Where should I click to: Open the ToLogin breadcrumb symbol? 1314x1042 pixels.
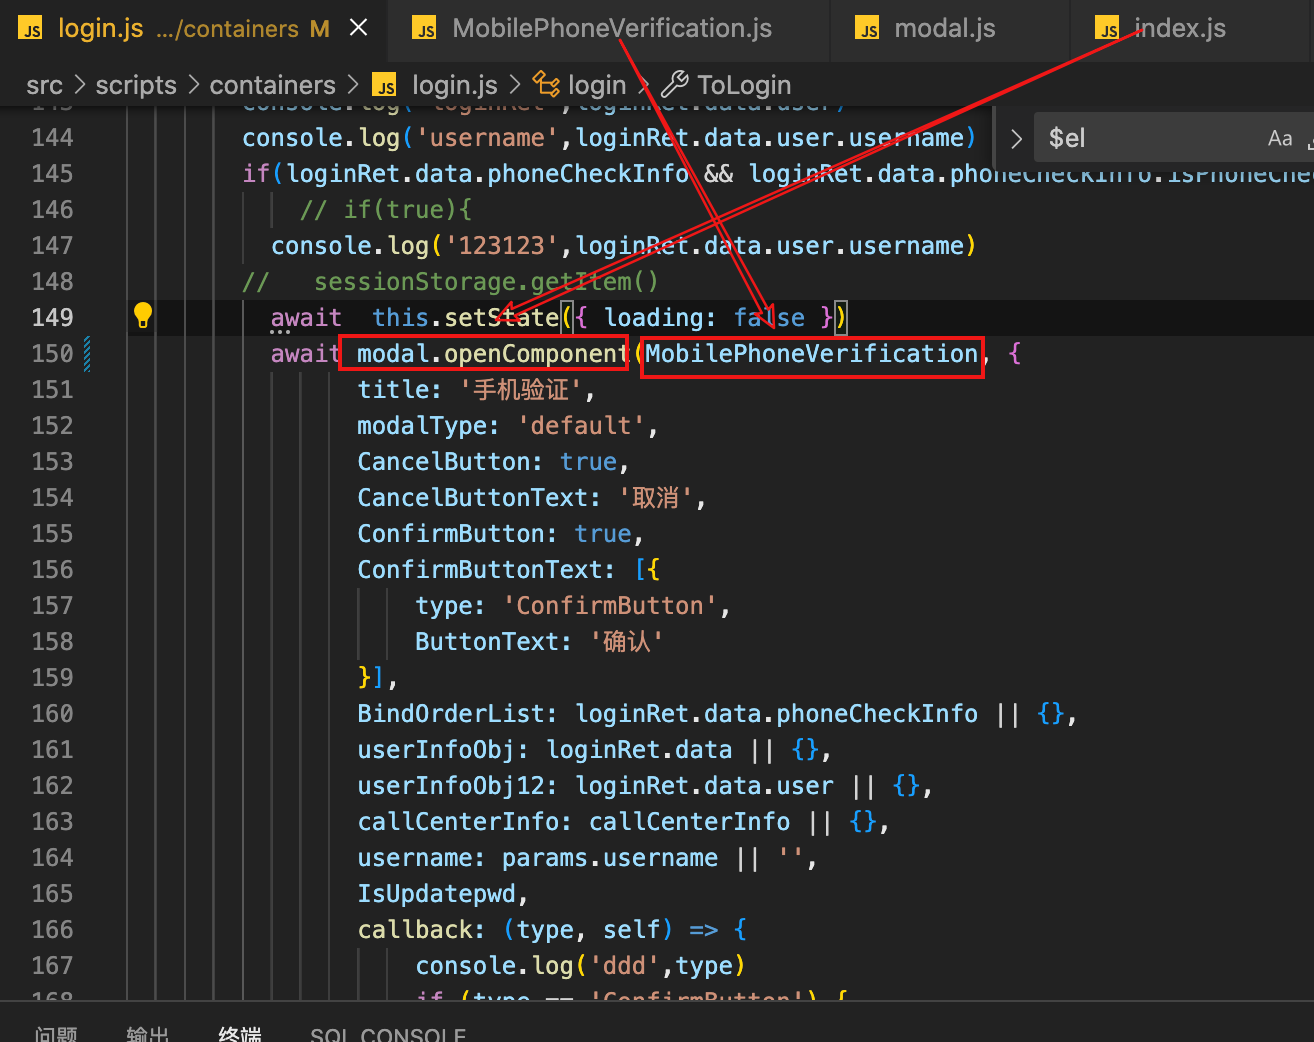click(x=744, y=86)
